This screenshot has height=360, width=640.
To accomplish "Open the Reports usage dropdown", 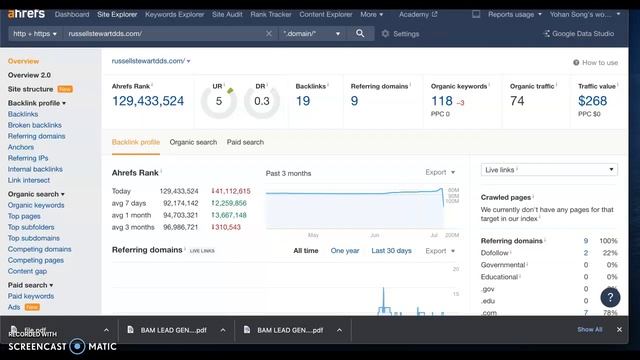I will point(515,14).
